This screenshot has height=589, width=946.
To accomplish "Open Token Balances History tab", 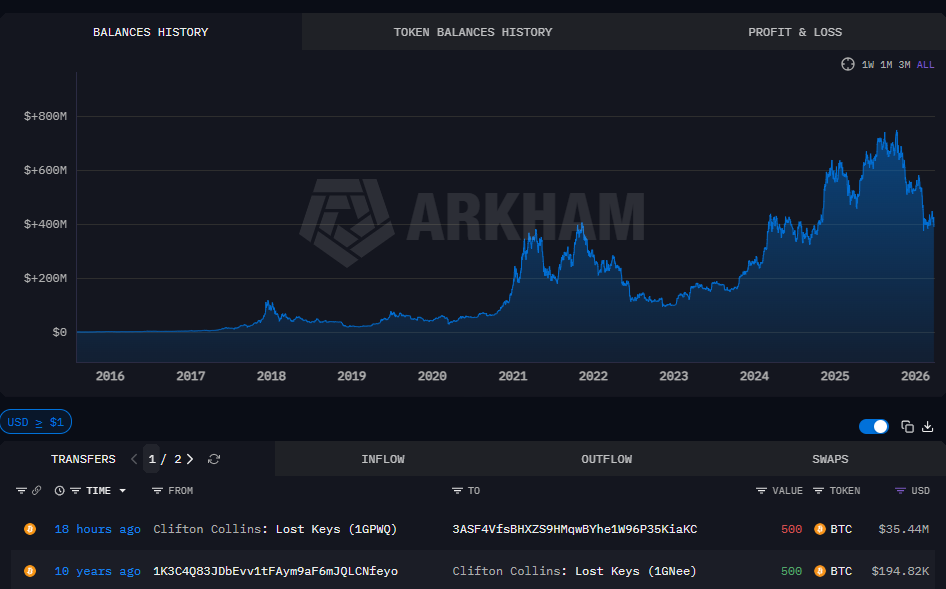I will tap(473, 32).
